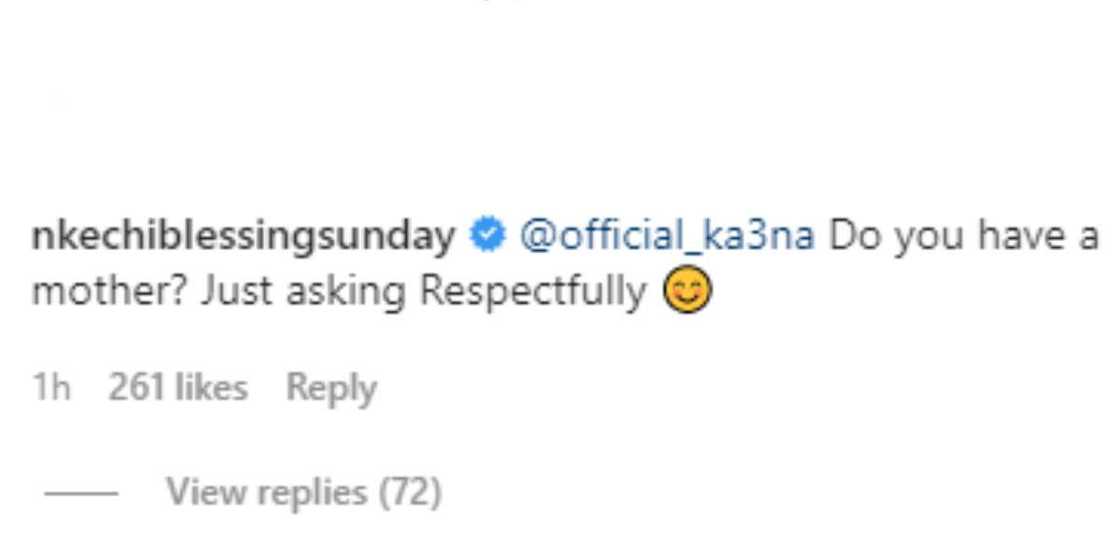1120x560 pixels.
Task: Click the dash line beside View replies
Action: (81, 493)
